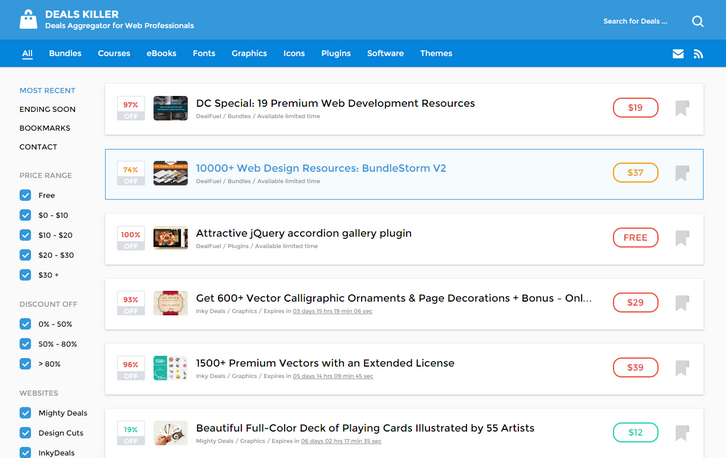Screen dimensions: 726x458
Task: Open the email subscription envelope icon
Action: [678, 54]
